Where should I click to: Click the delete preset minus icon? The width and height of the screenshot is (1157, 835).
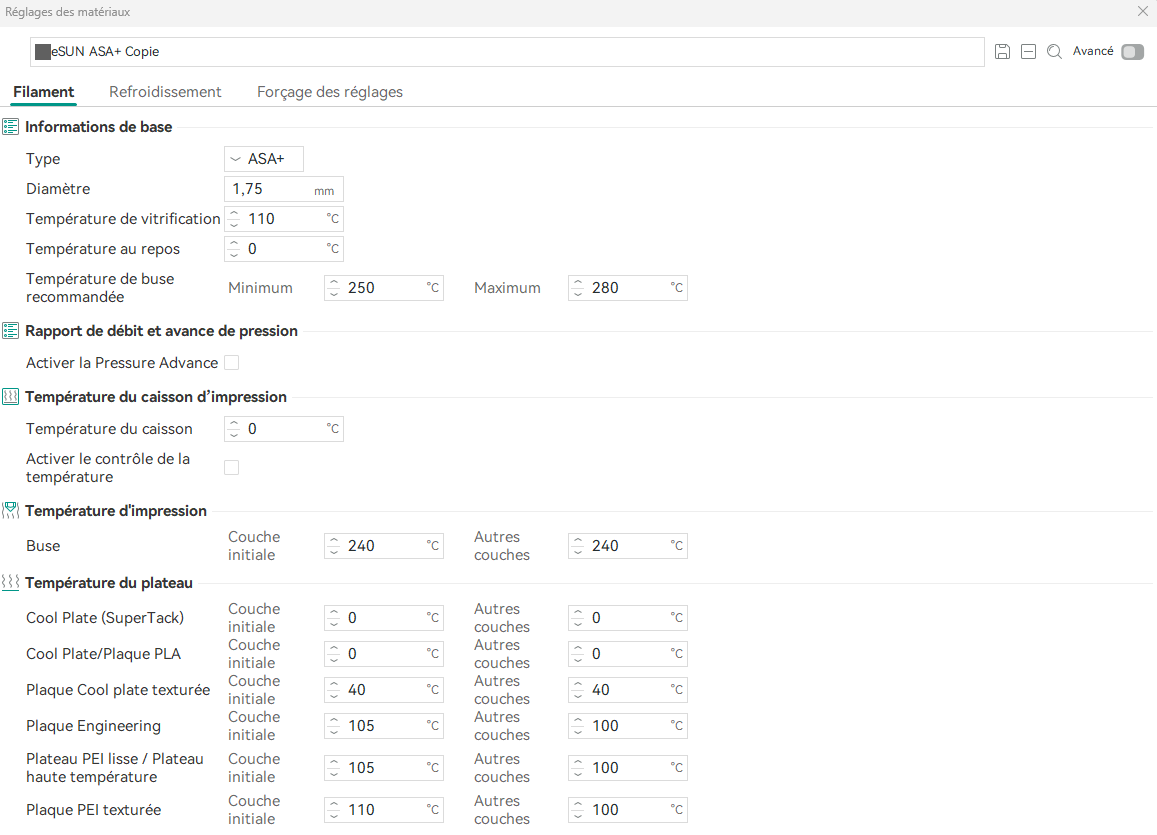coord(1028,52)
